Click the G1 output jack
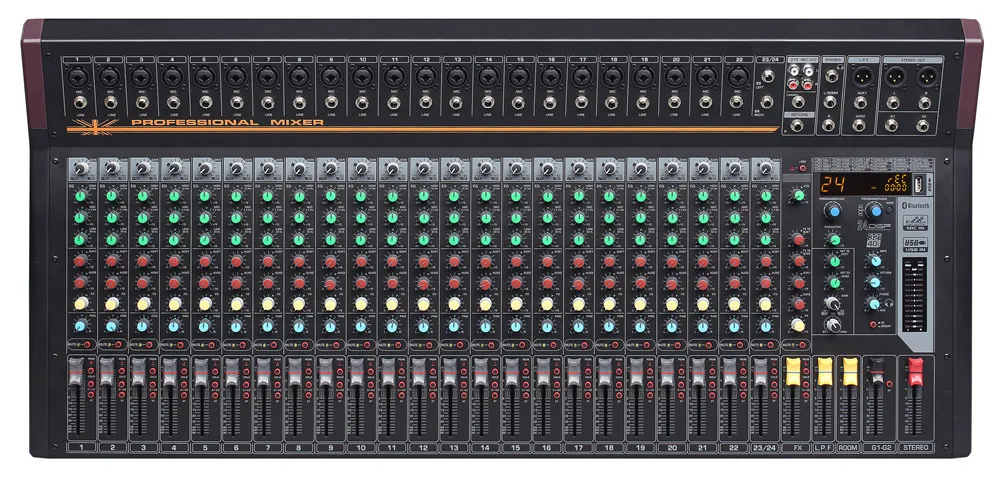Screen dimensions: 1000x477 tap(892, 126)
